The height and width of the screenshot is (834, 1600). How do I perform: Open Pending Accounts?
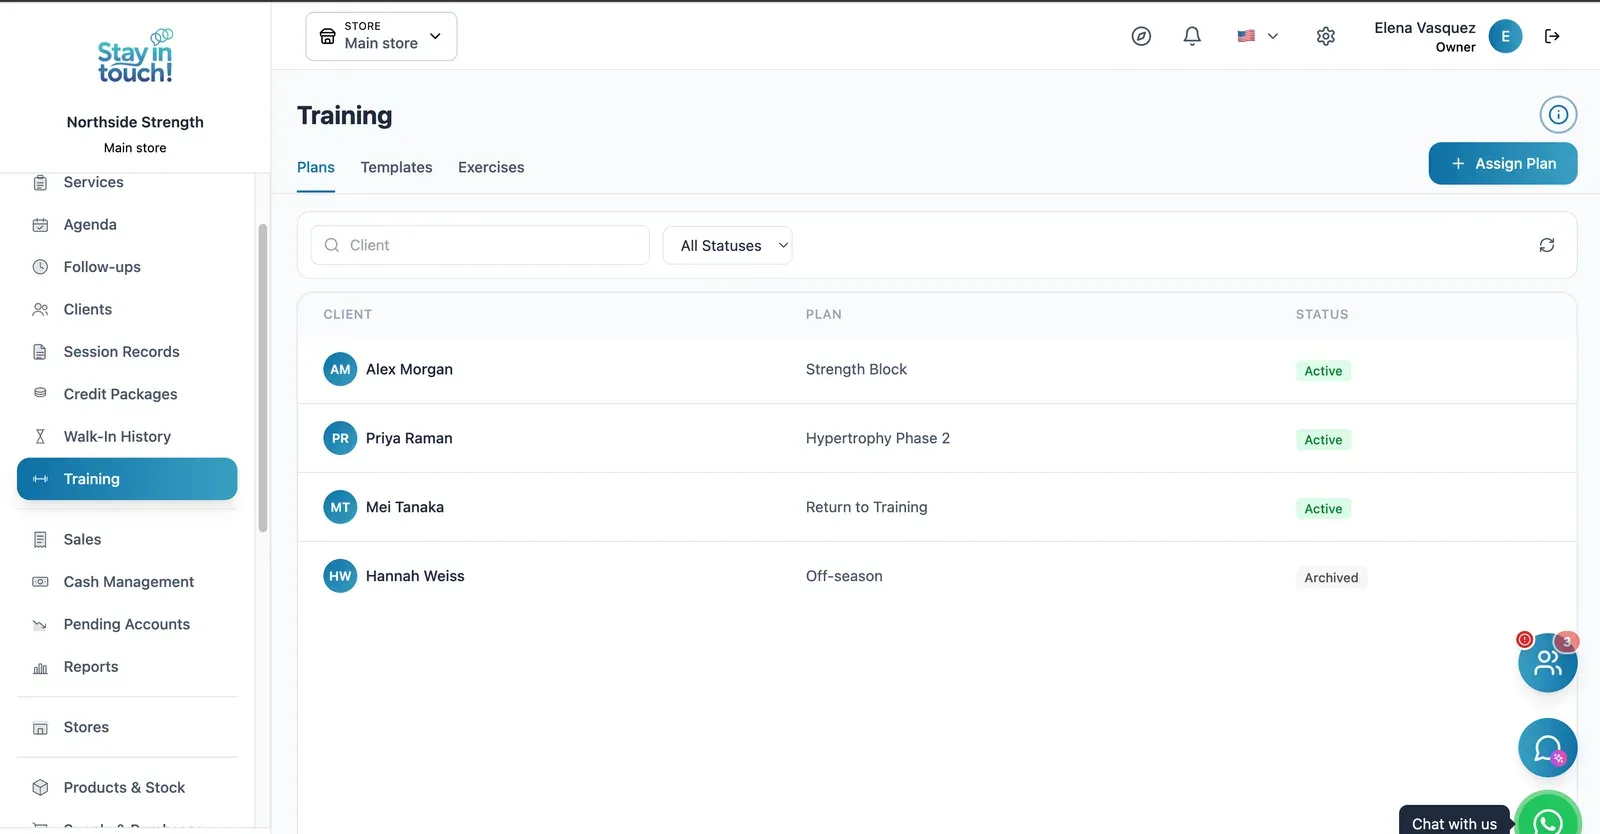click(127, 624)
